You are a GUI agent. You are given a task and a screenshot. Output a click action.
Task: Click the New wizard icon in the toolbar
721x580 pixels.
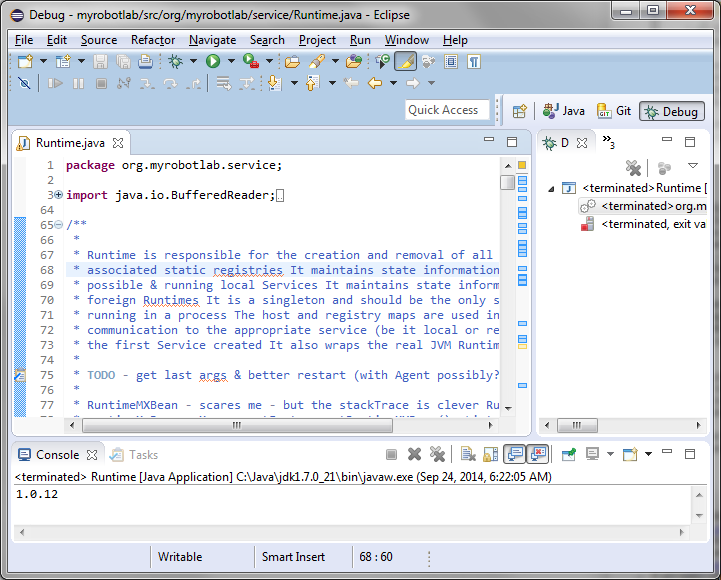coord(25,61)
